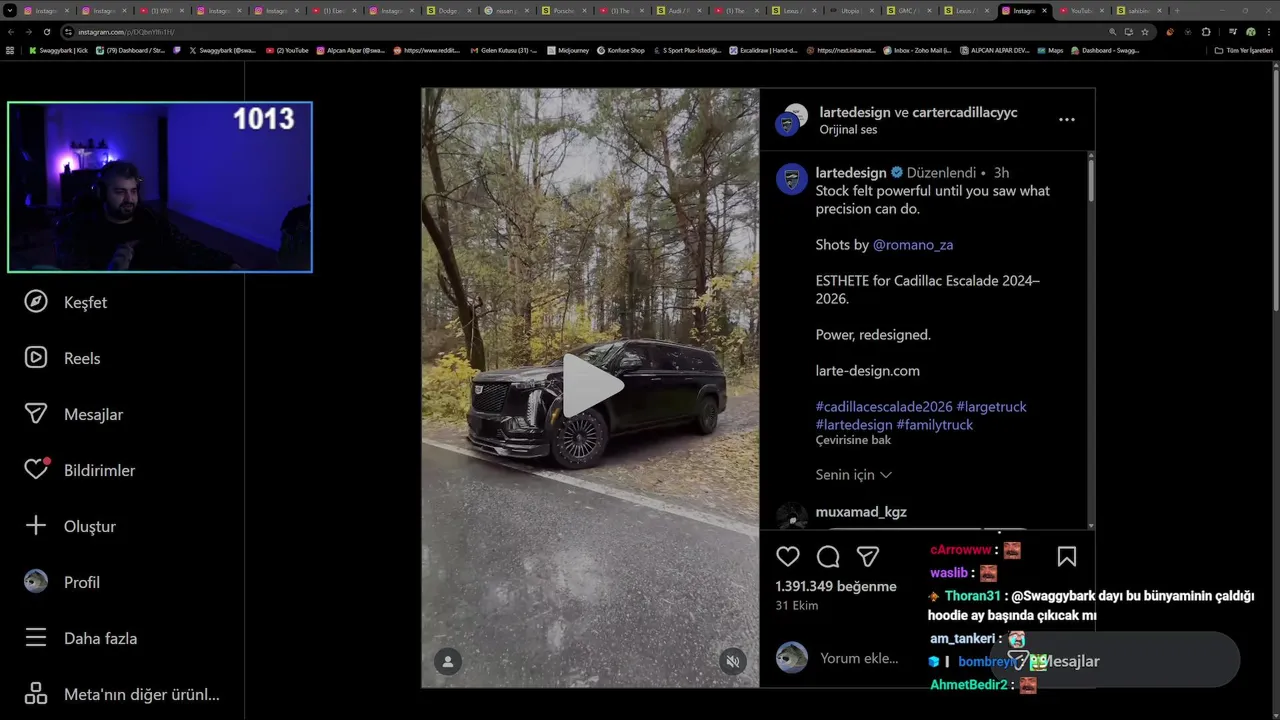
Task: Open Keşfet (Explore) in Instagram sidebar
Action: (66, 302)
